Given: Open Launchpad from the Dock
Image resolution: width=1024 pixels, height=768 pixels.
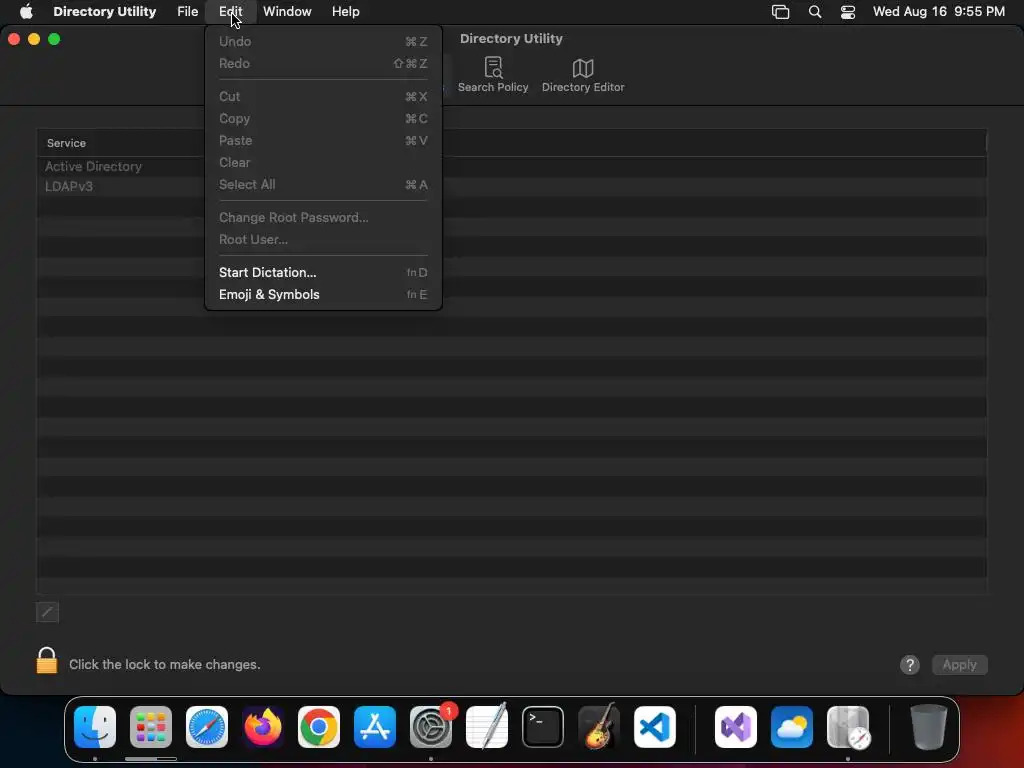Looking at the screenshot, I should click(151, 726).
